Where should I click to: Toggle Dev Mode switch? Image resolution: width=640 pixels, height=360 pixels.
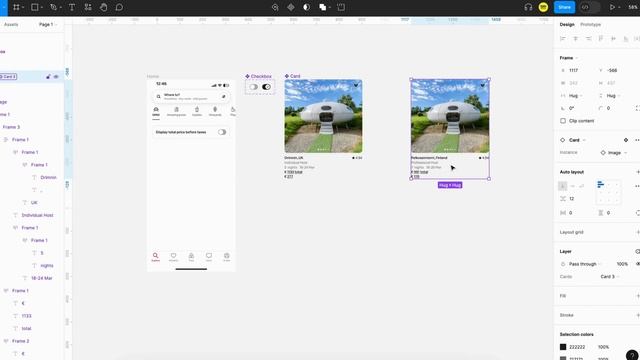[590, 7]
